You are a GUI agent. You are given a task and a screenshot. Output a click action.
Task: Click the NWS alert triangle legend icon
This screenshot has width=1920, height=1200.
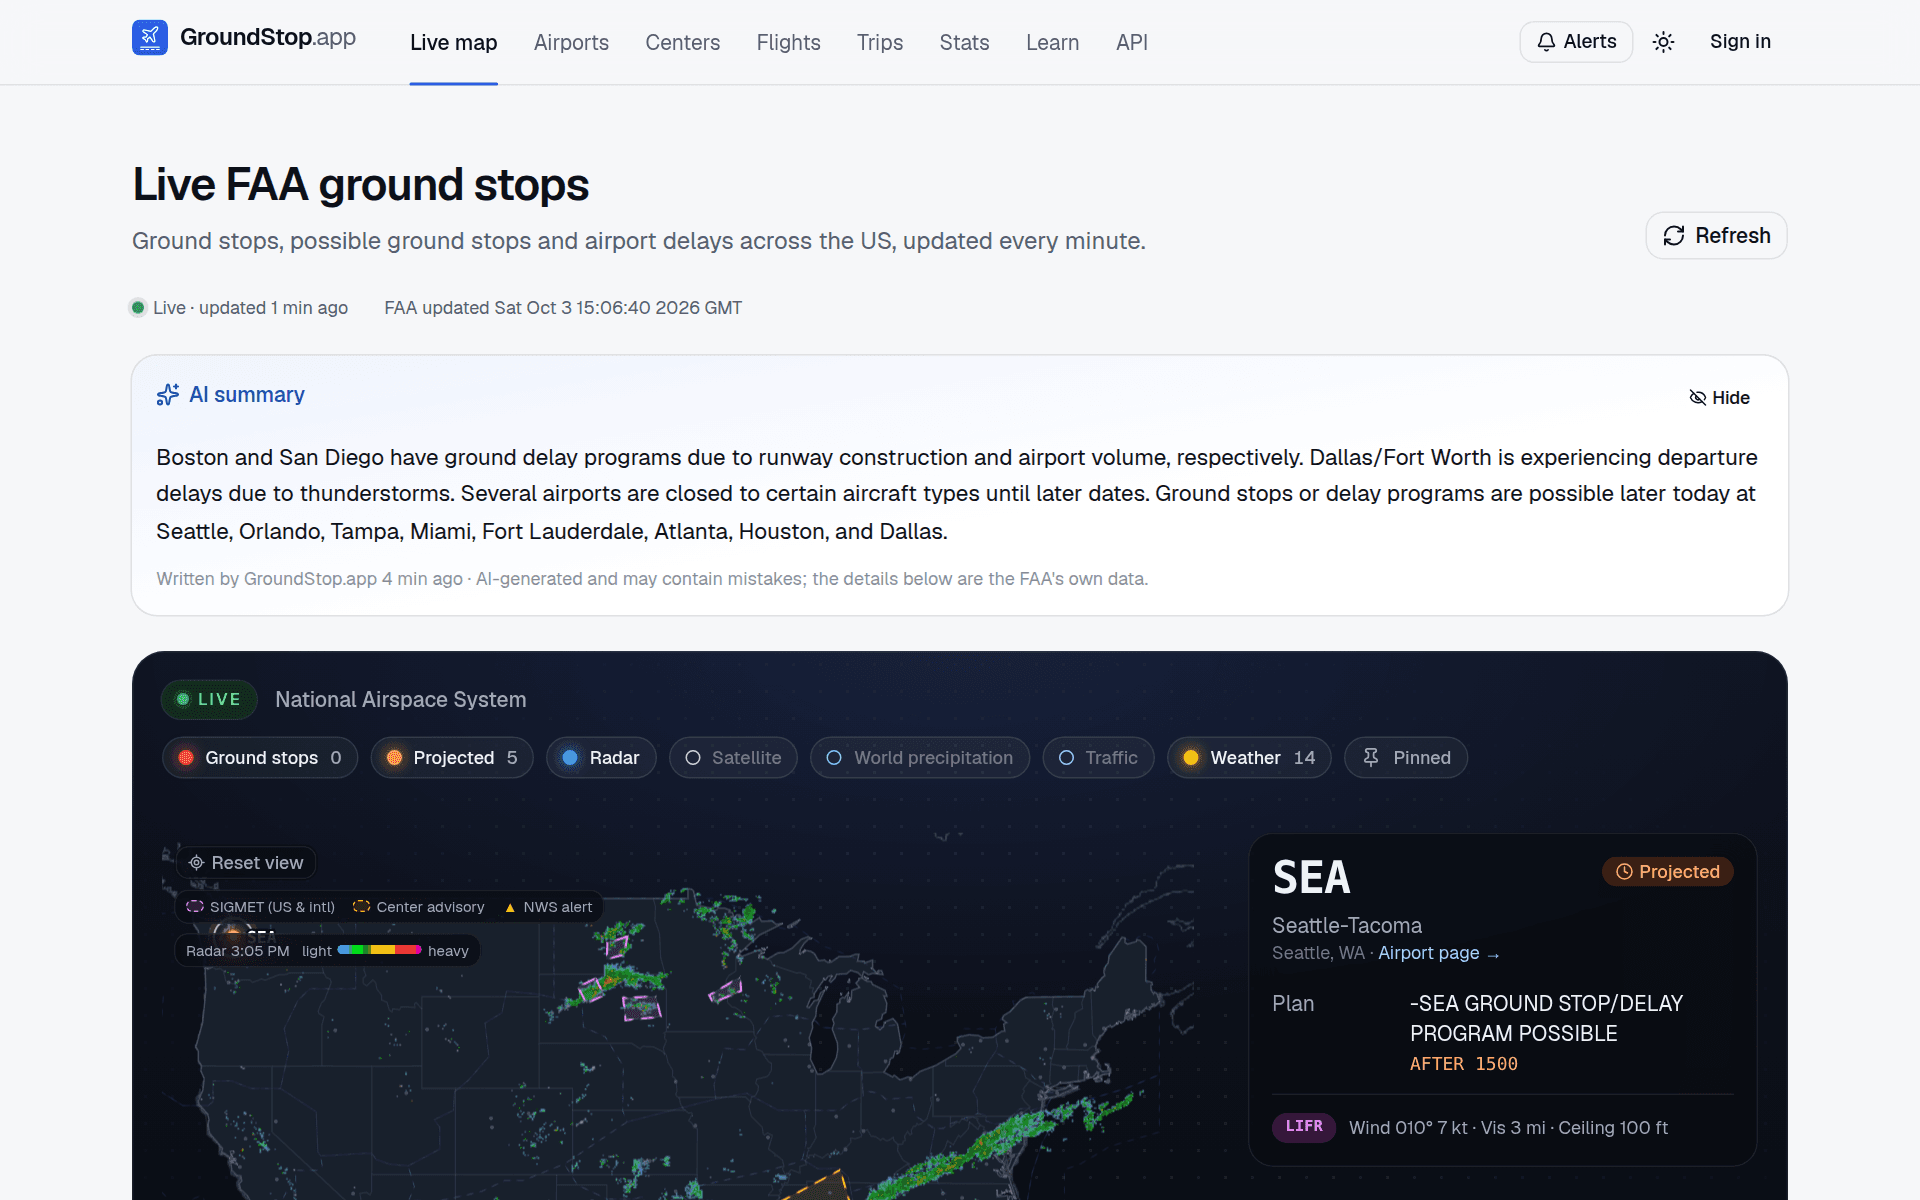[510, 908]
